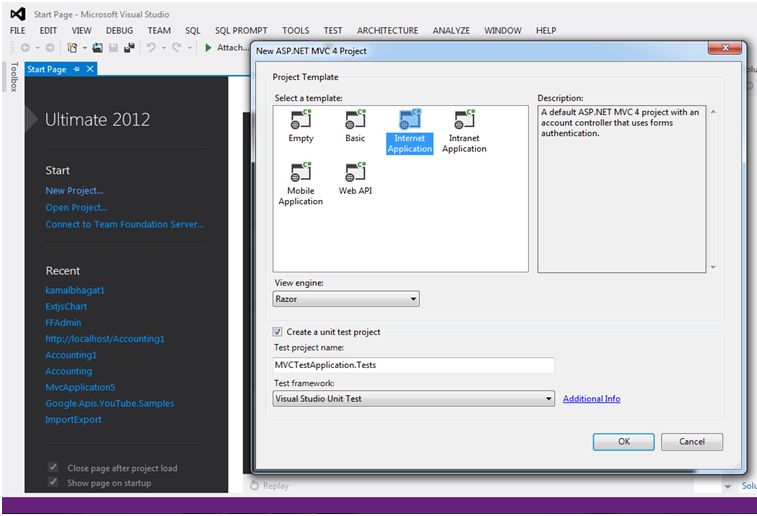The image size is (757, 516).
Task: Select the Basic project template
Action: [x=355, y=126]
